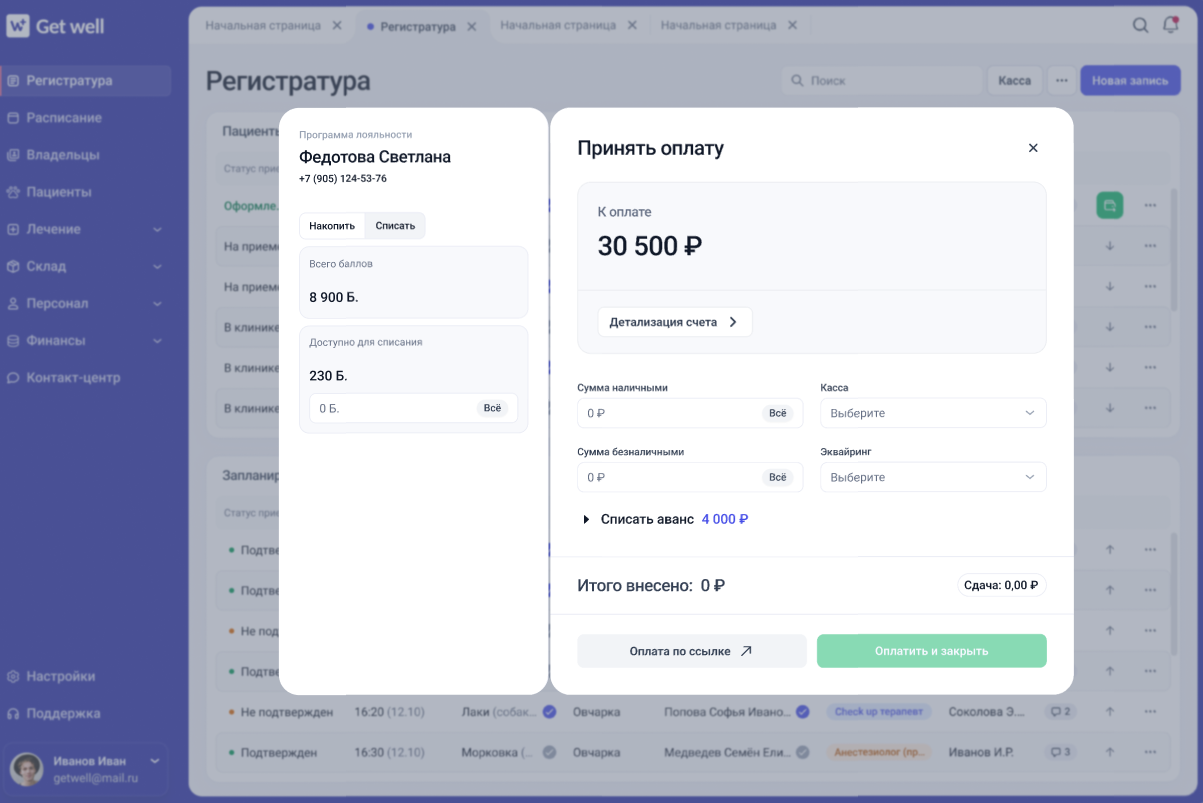Click the 230 Б. available value
1203x803 pixels.
329,376
